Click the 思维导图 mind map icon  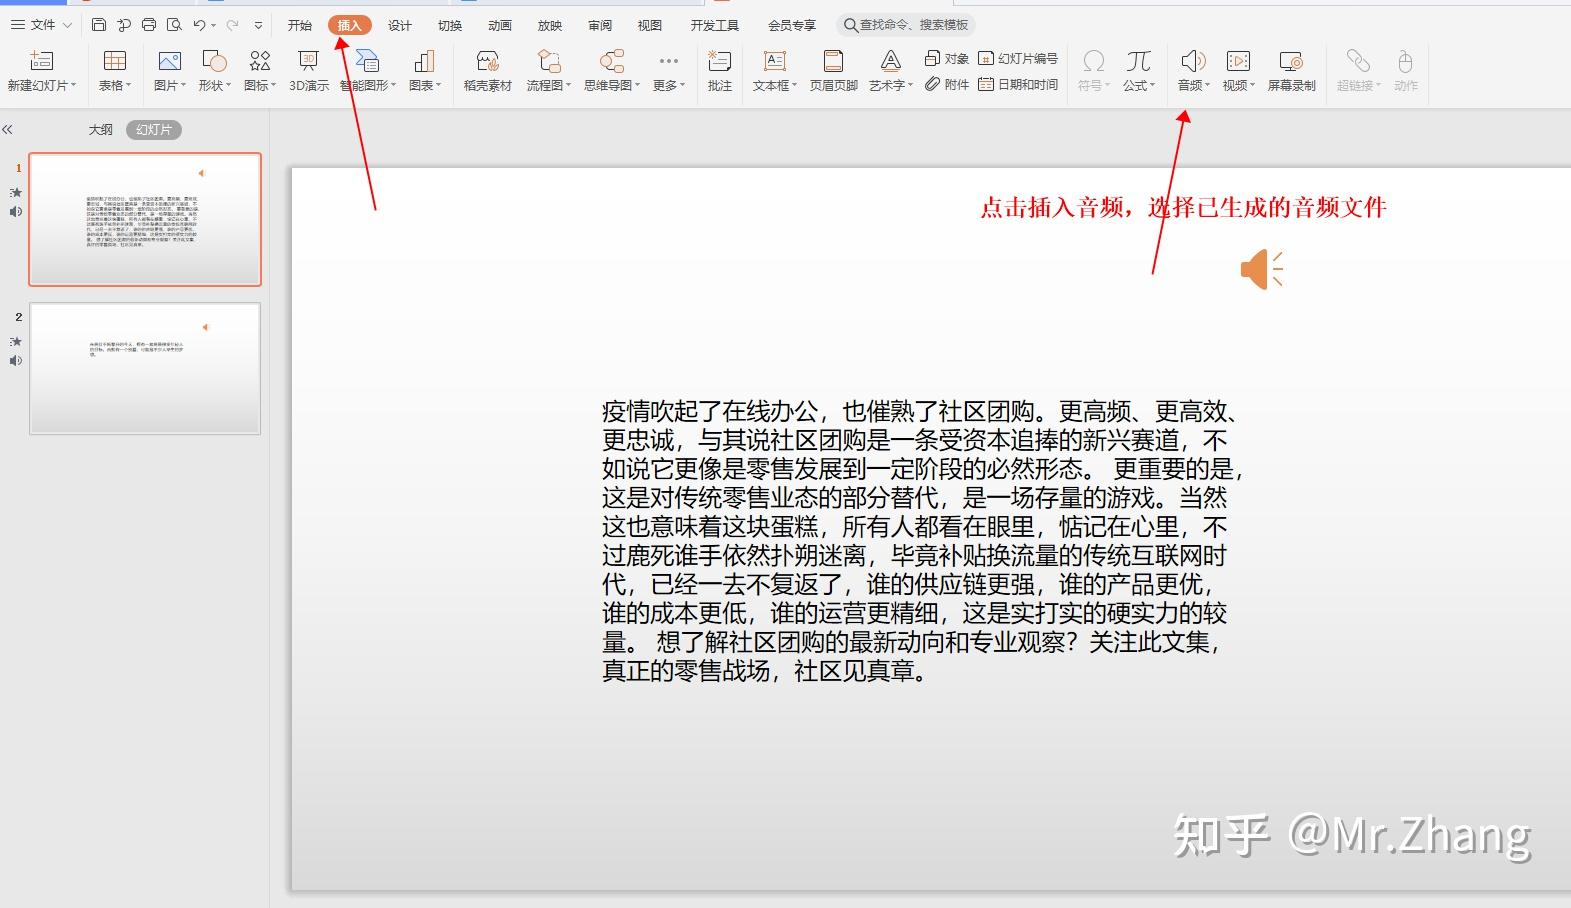click(x=612, y=61)
